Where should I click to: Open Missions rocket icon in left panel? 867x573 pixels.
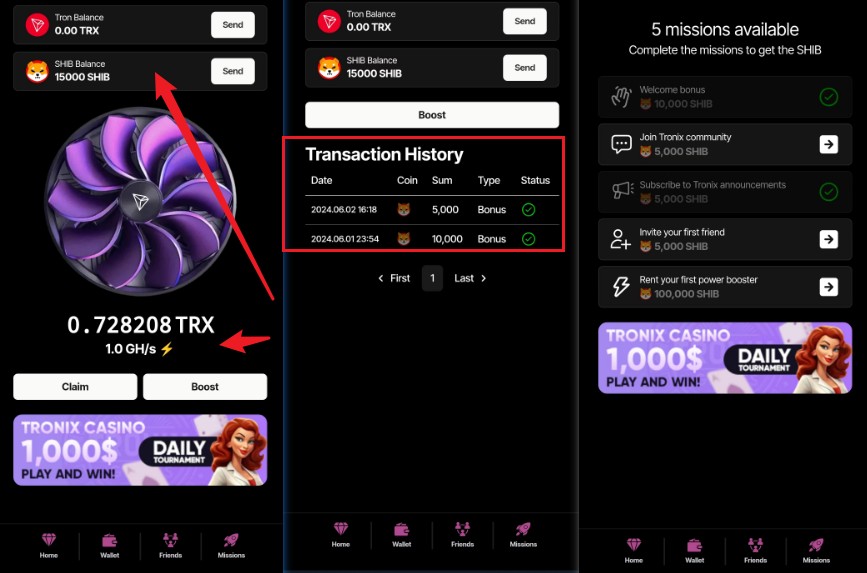tap(231, 540)
